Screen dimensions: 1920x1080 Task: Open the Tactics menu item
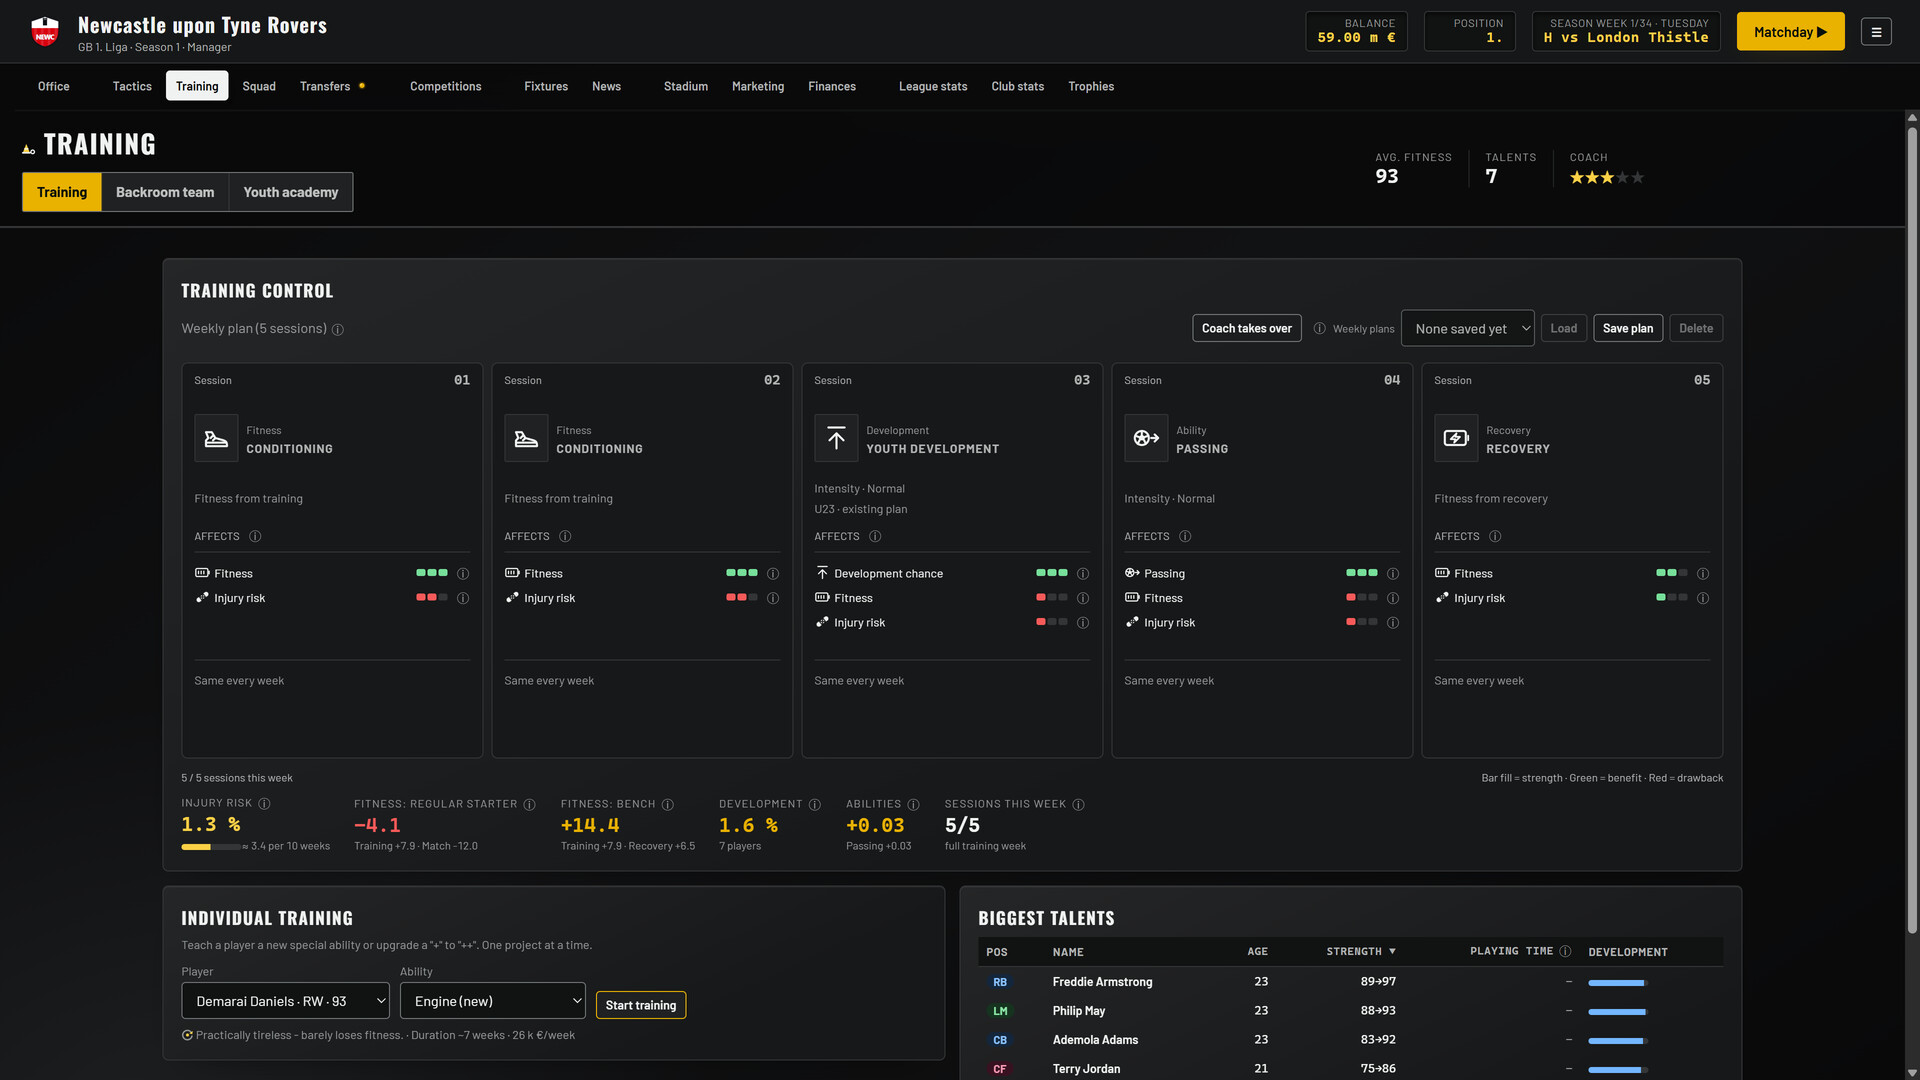(x=132, y=86)
